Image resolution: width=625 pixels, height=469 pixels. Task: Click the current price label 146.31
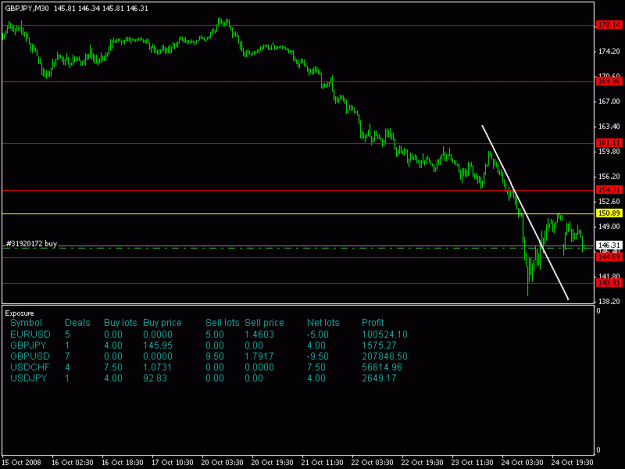[609, 245]
